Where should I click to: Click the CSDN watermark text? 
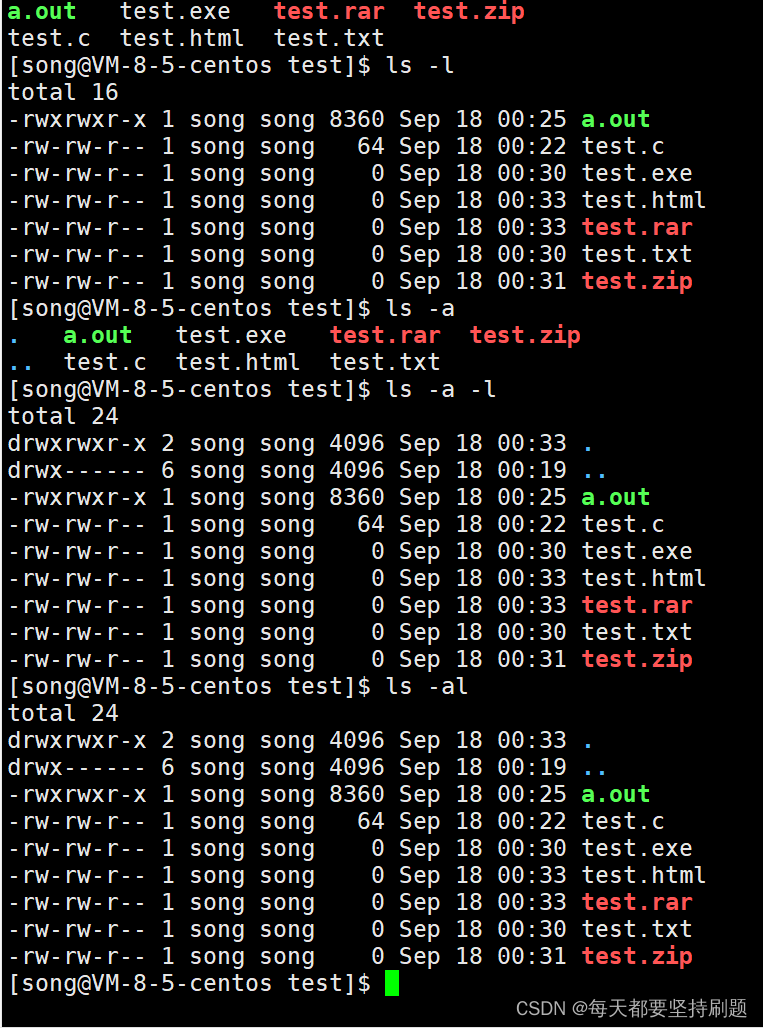(x=631, y=1008)
